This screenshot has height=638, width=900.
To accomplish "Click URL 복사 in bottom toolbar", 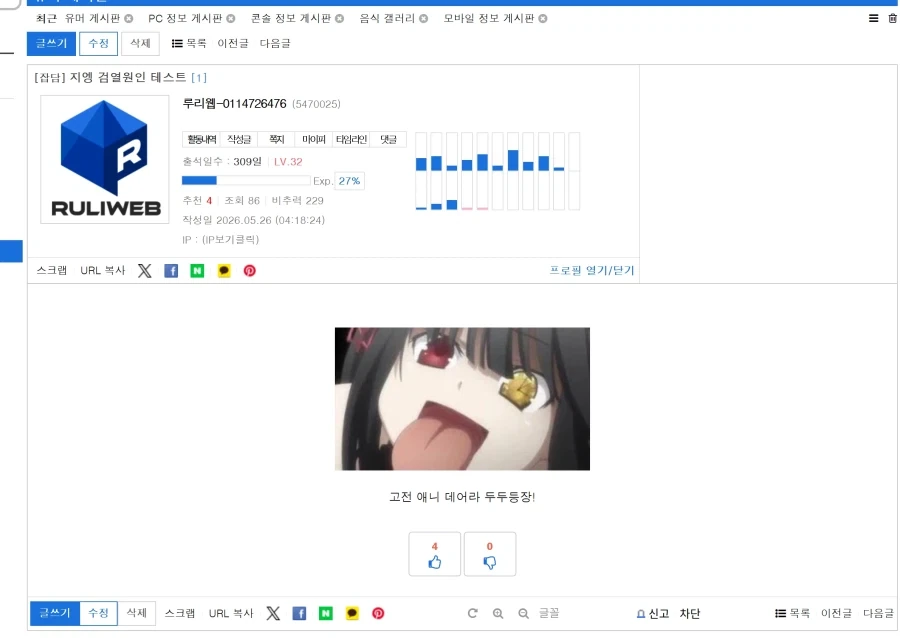I will (231, 613).
